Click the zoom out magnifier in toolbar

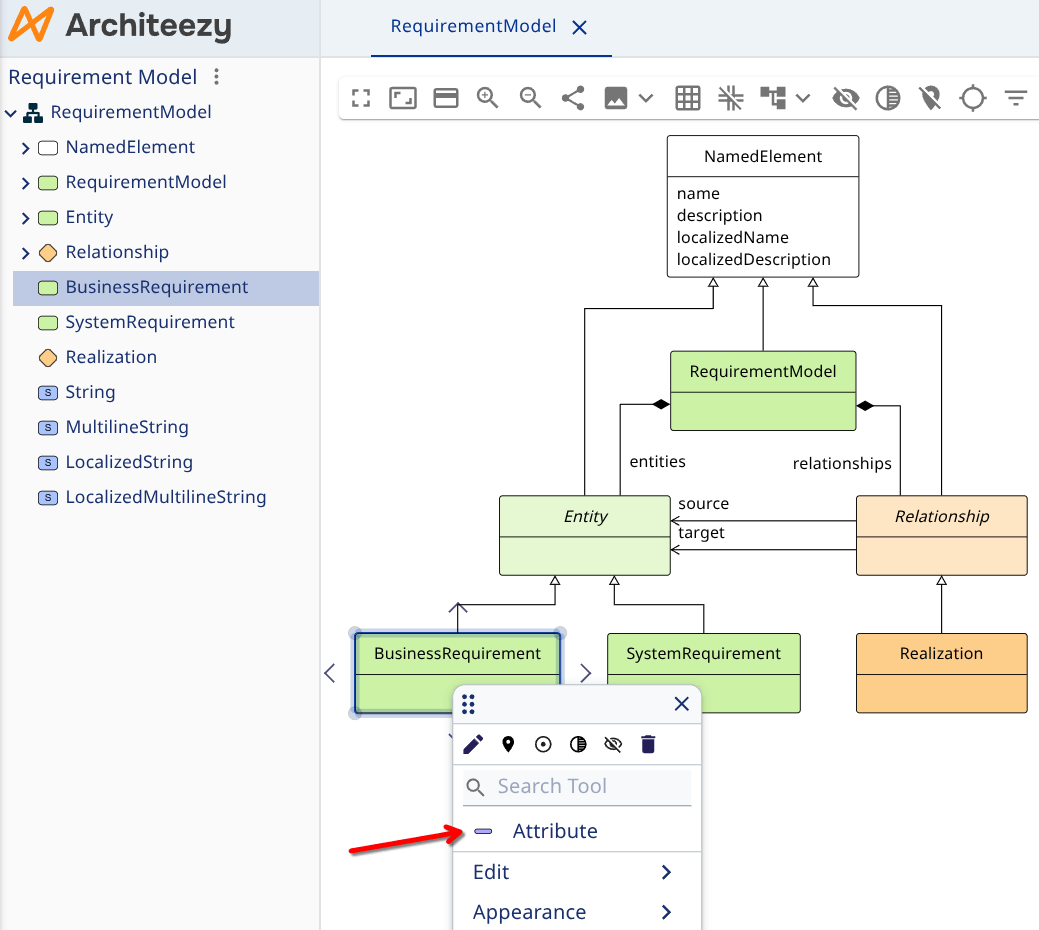(530, 98)
